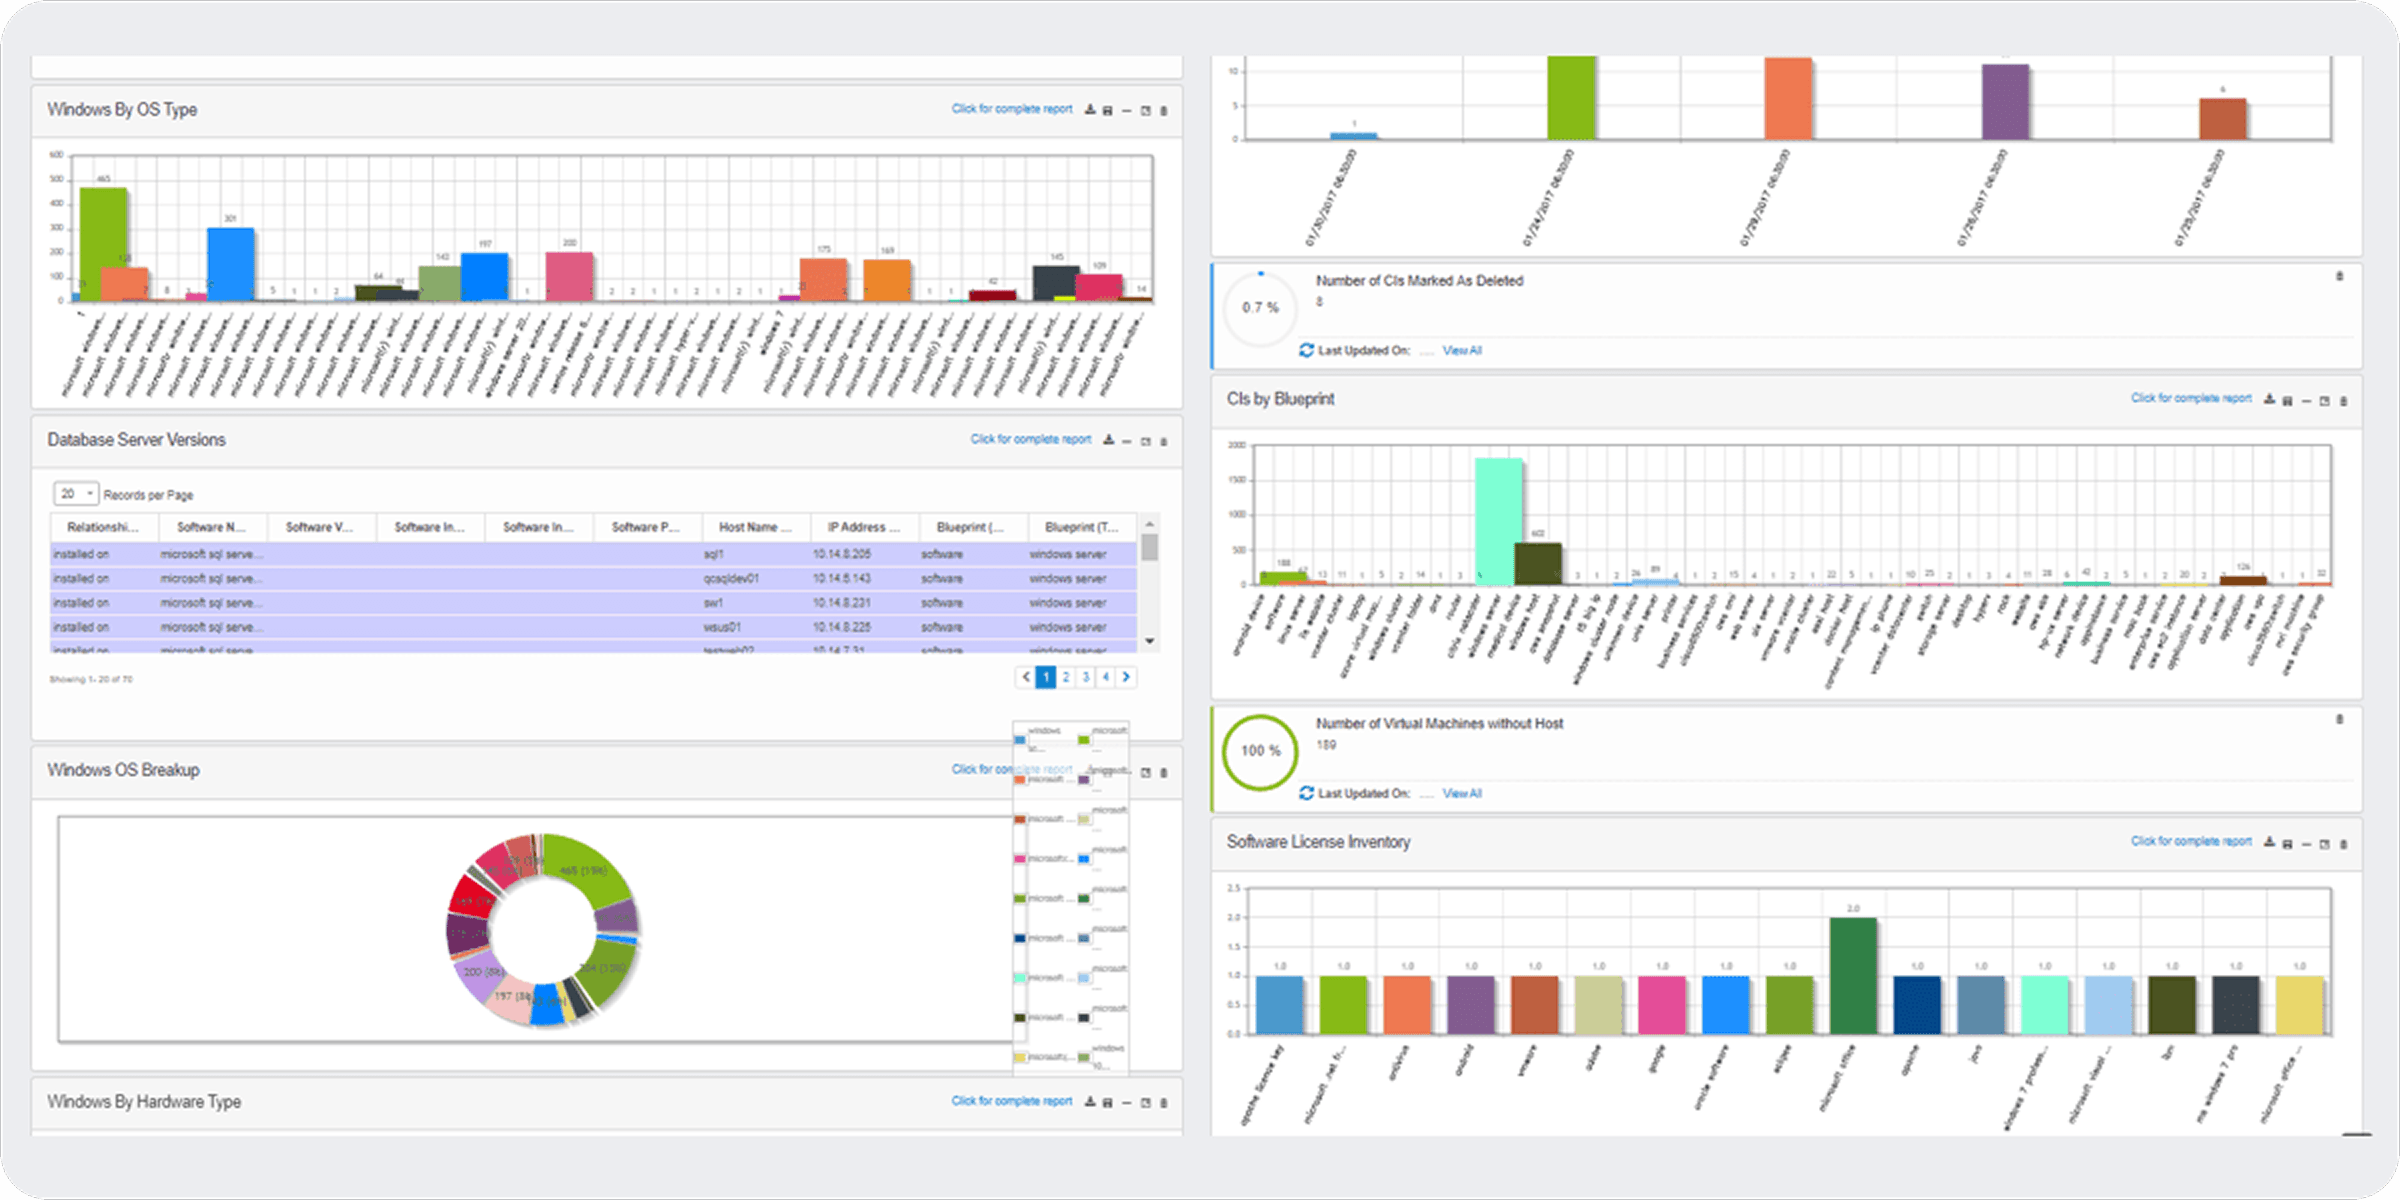Maximize the Windows By Hardware Type panel
Image resolution: width=2400 pixels, height=1200 pixels.
(x=1146, y=1102)
